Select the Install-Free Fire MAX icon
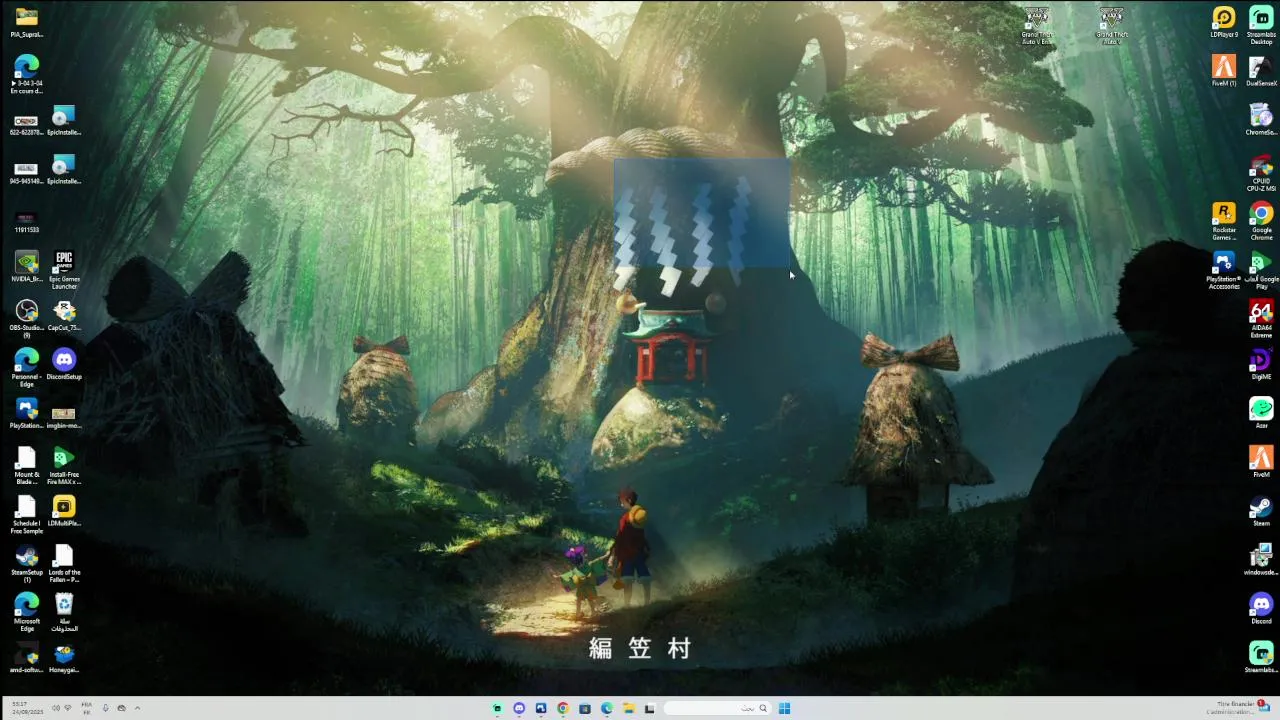 coord(64,466)
